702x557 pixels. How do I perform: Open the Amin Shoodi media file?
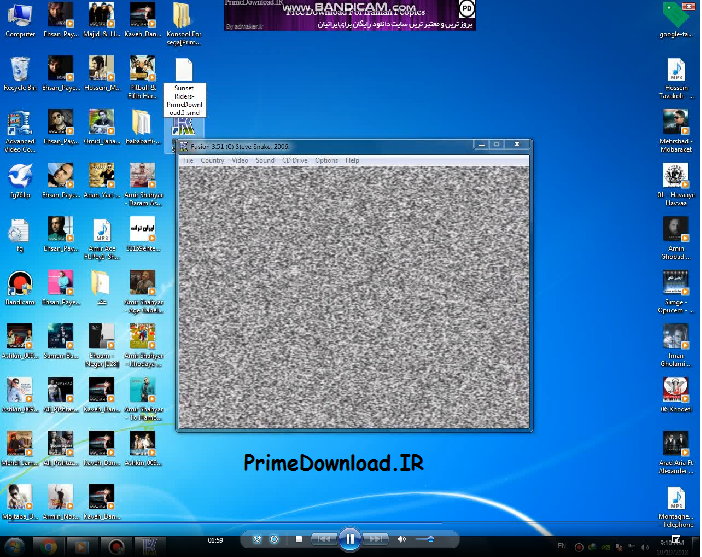[676, 238]
